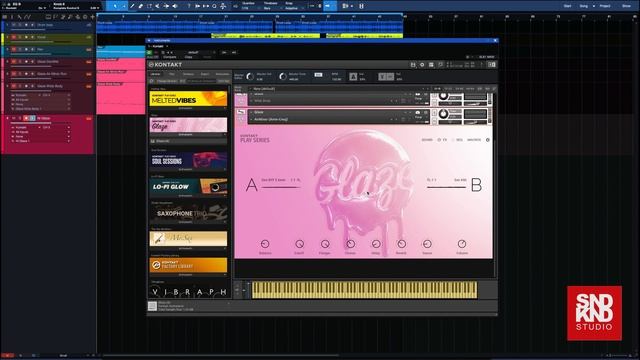
Task: Click the Copy button in the plugin header
Action: tap(188, 57)
